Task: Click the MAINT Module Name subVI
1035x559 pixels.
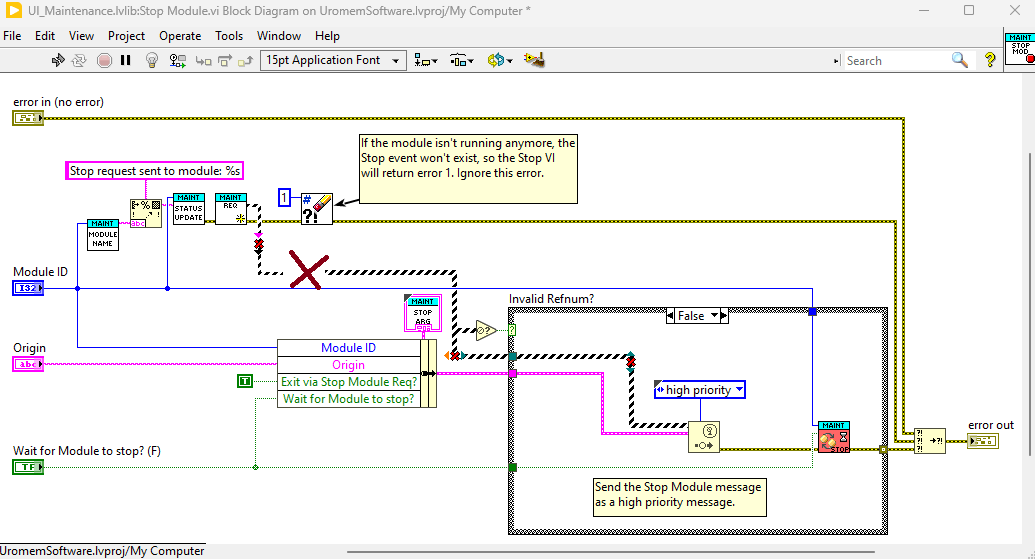Action: (103, 235)
